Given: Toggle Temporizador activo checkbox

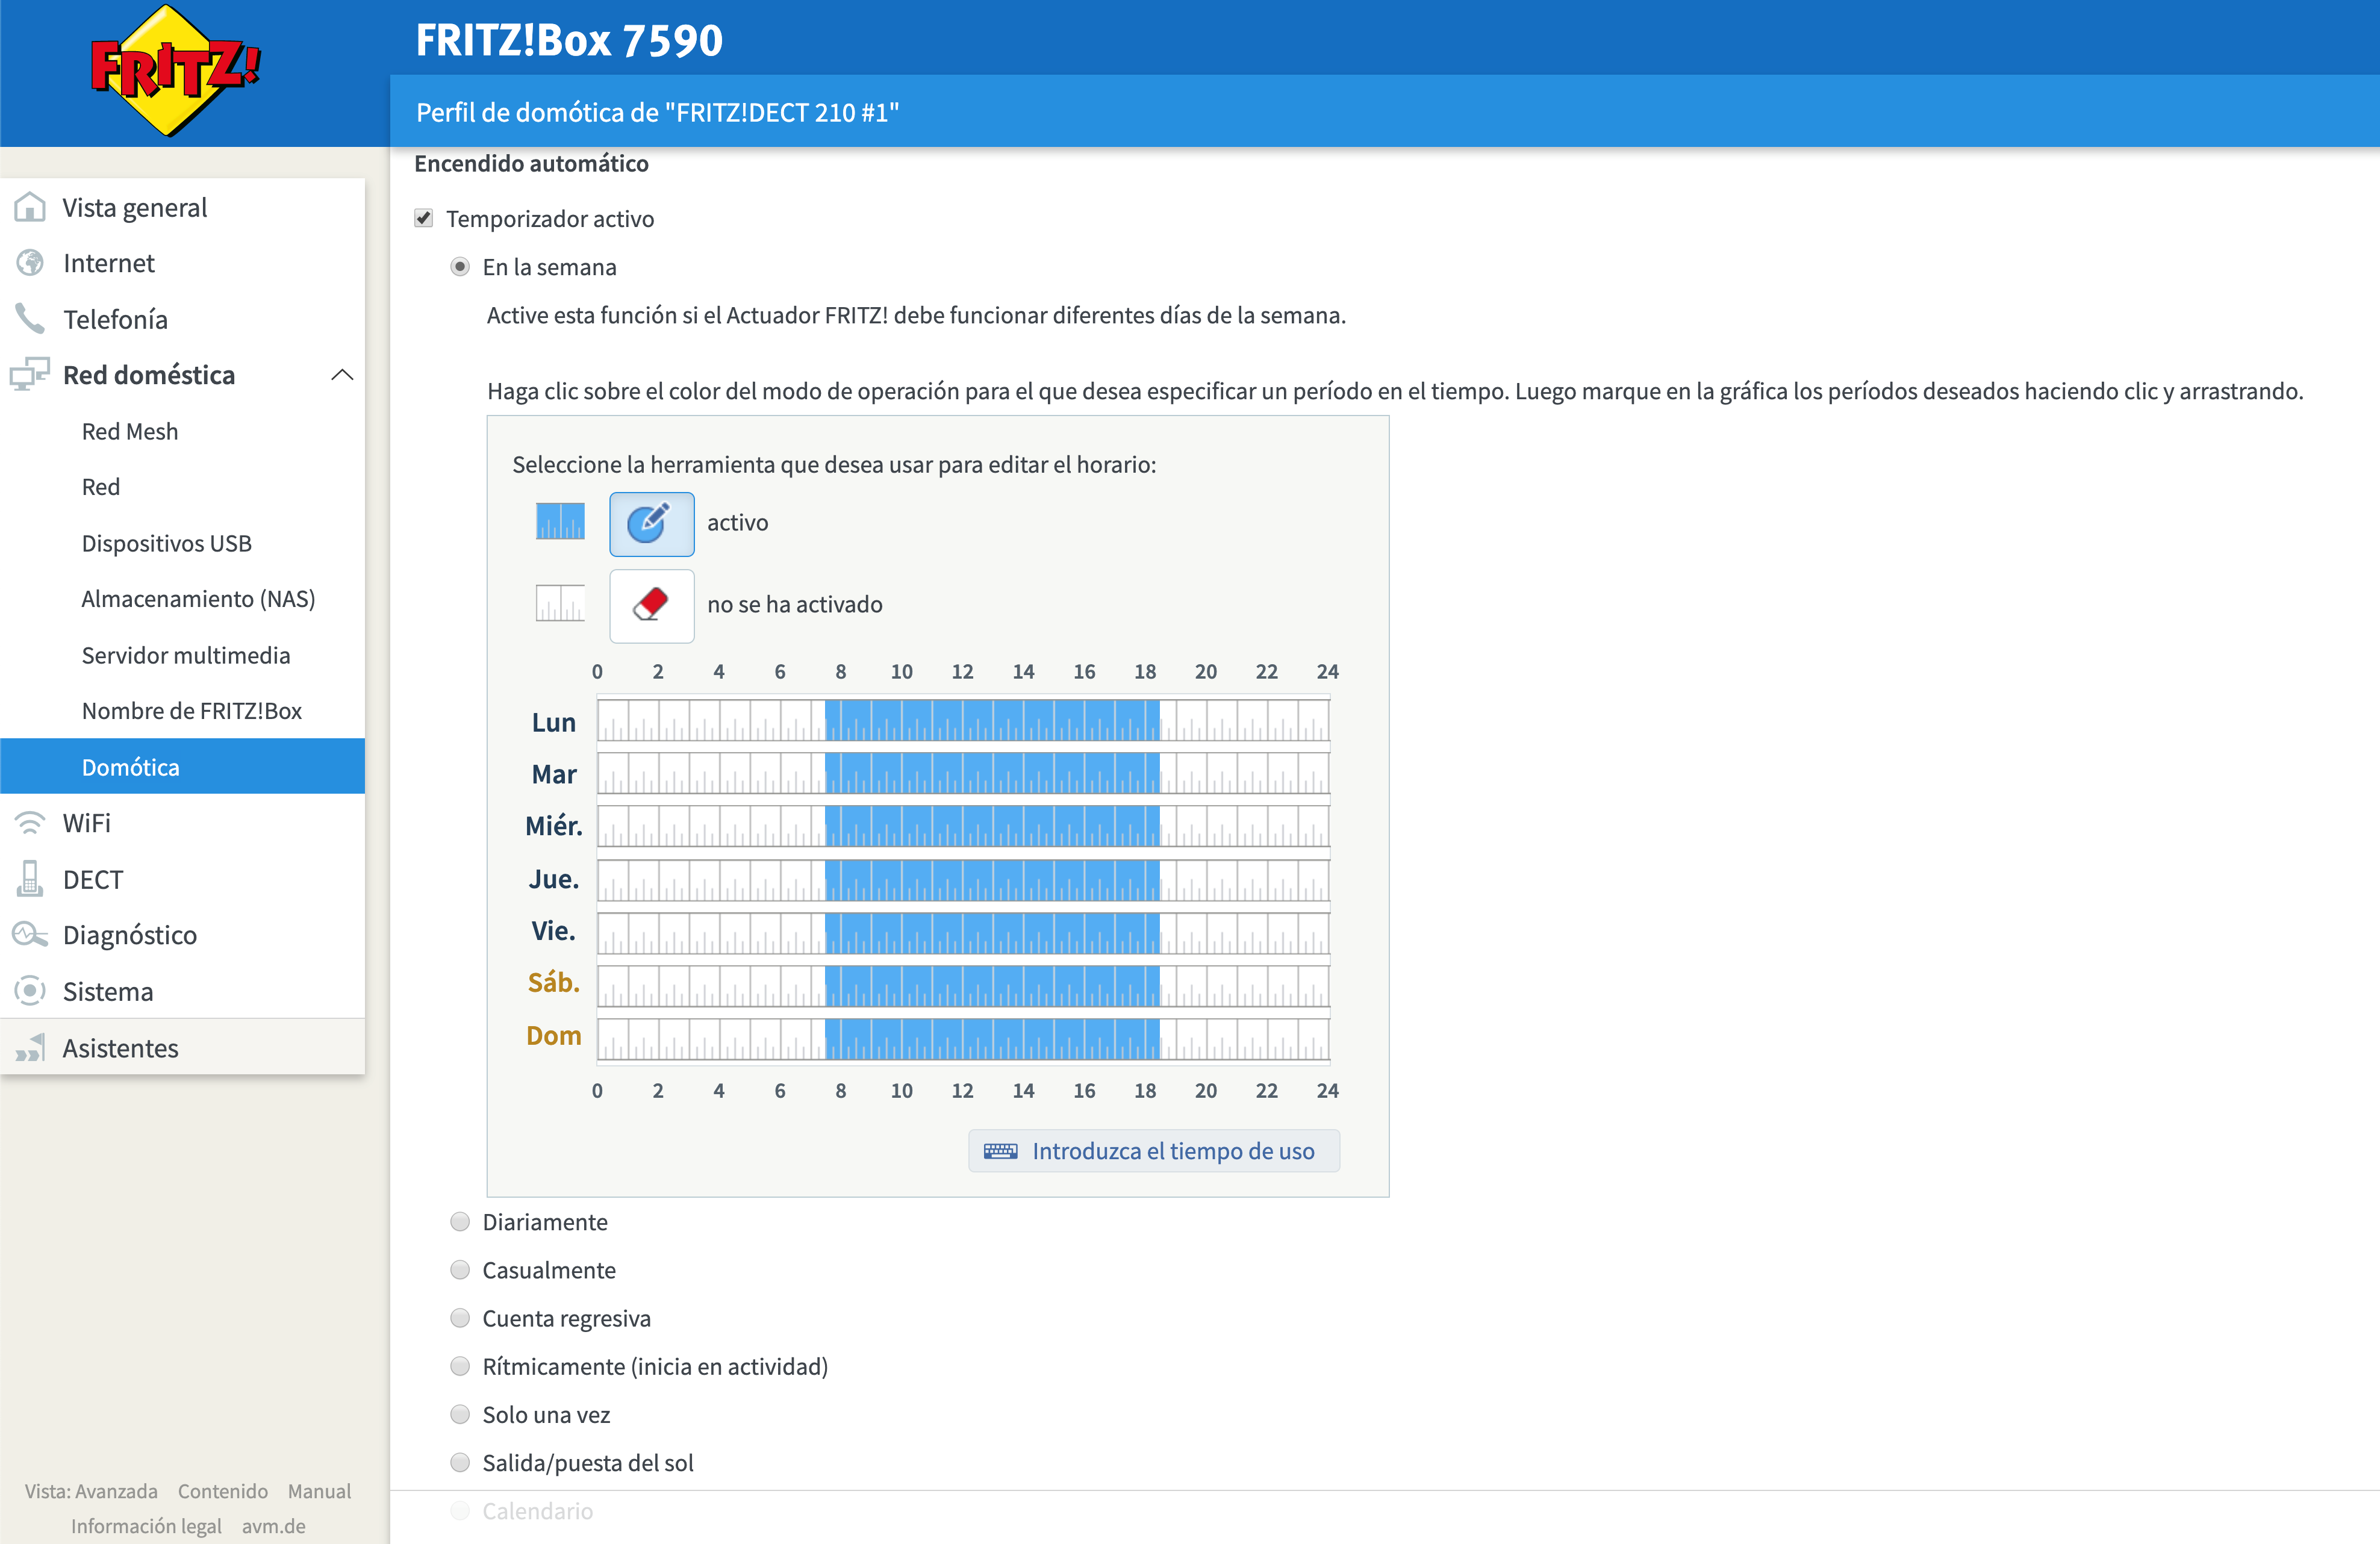Looking at the screenshot, I should tap(424, 218).
